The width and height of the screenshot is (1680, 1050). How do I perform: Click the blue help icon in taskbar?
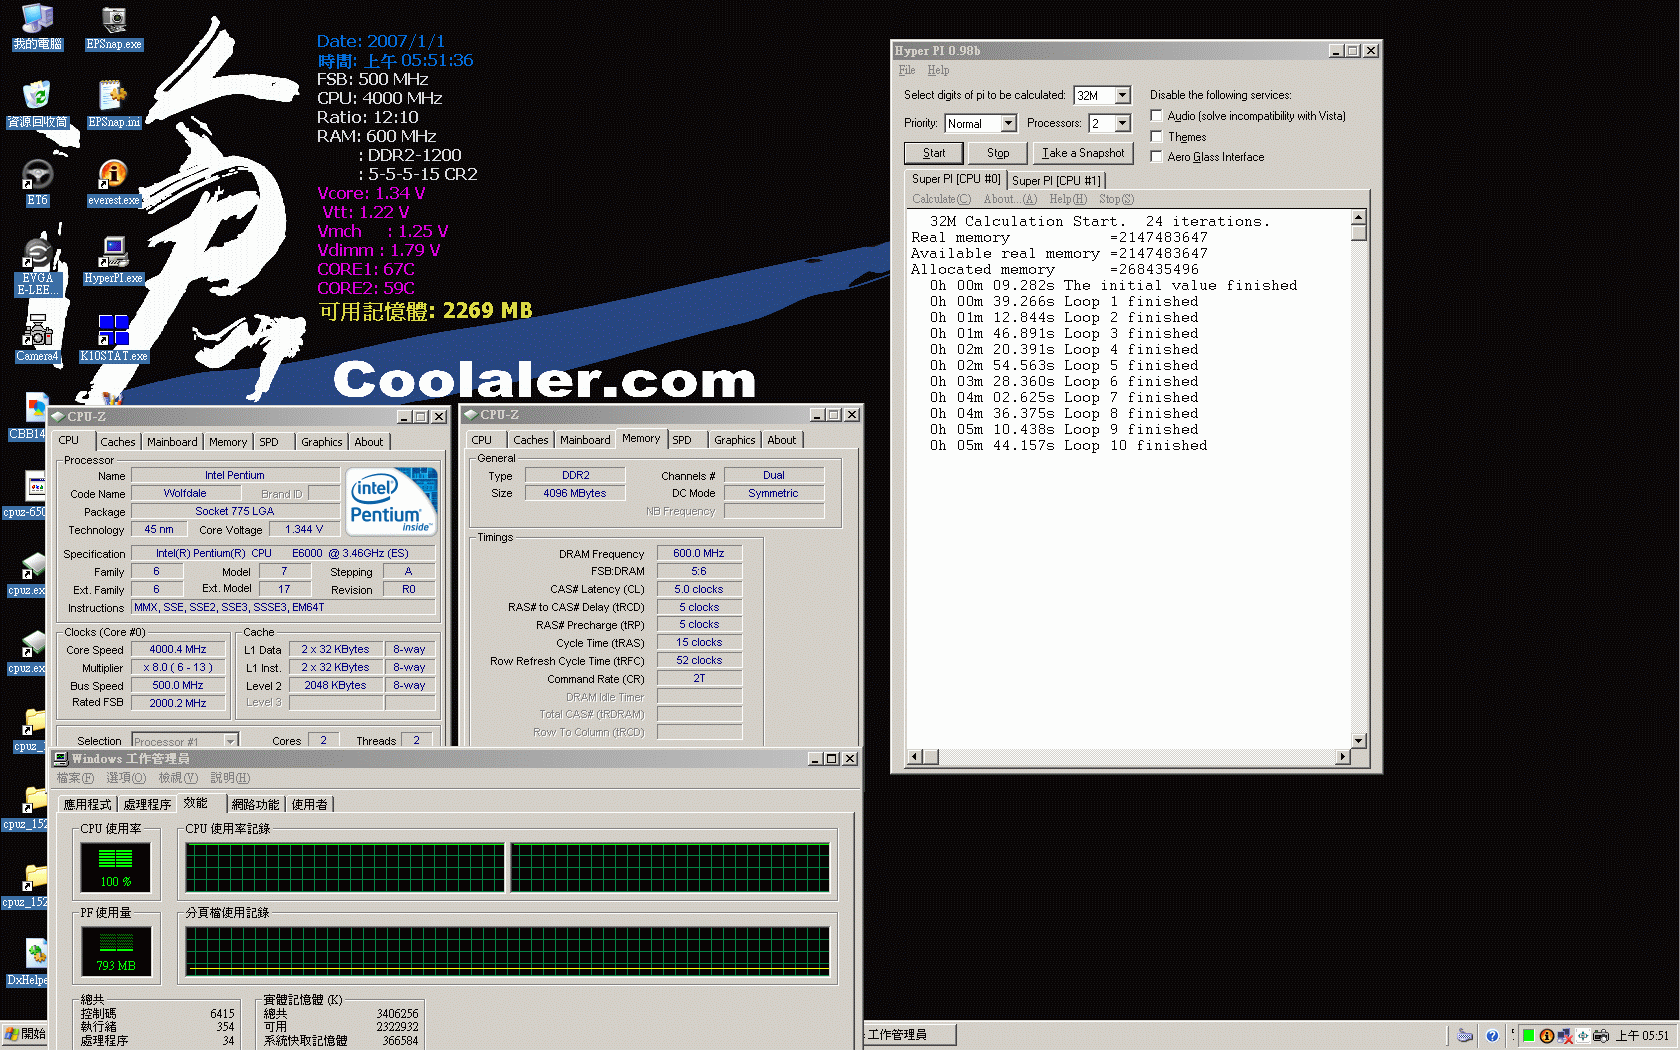click(x=1492, y=1036)
